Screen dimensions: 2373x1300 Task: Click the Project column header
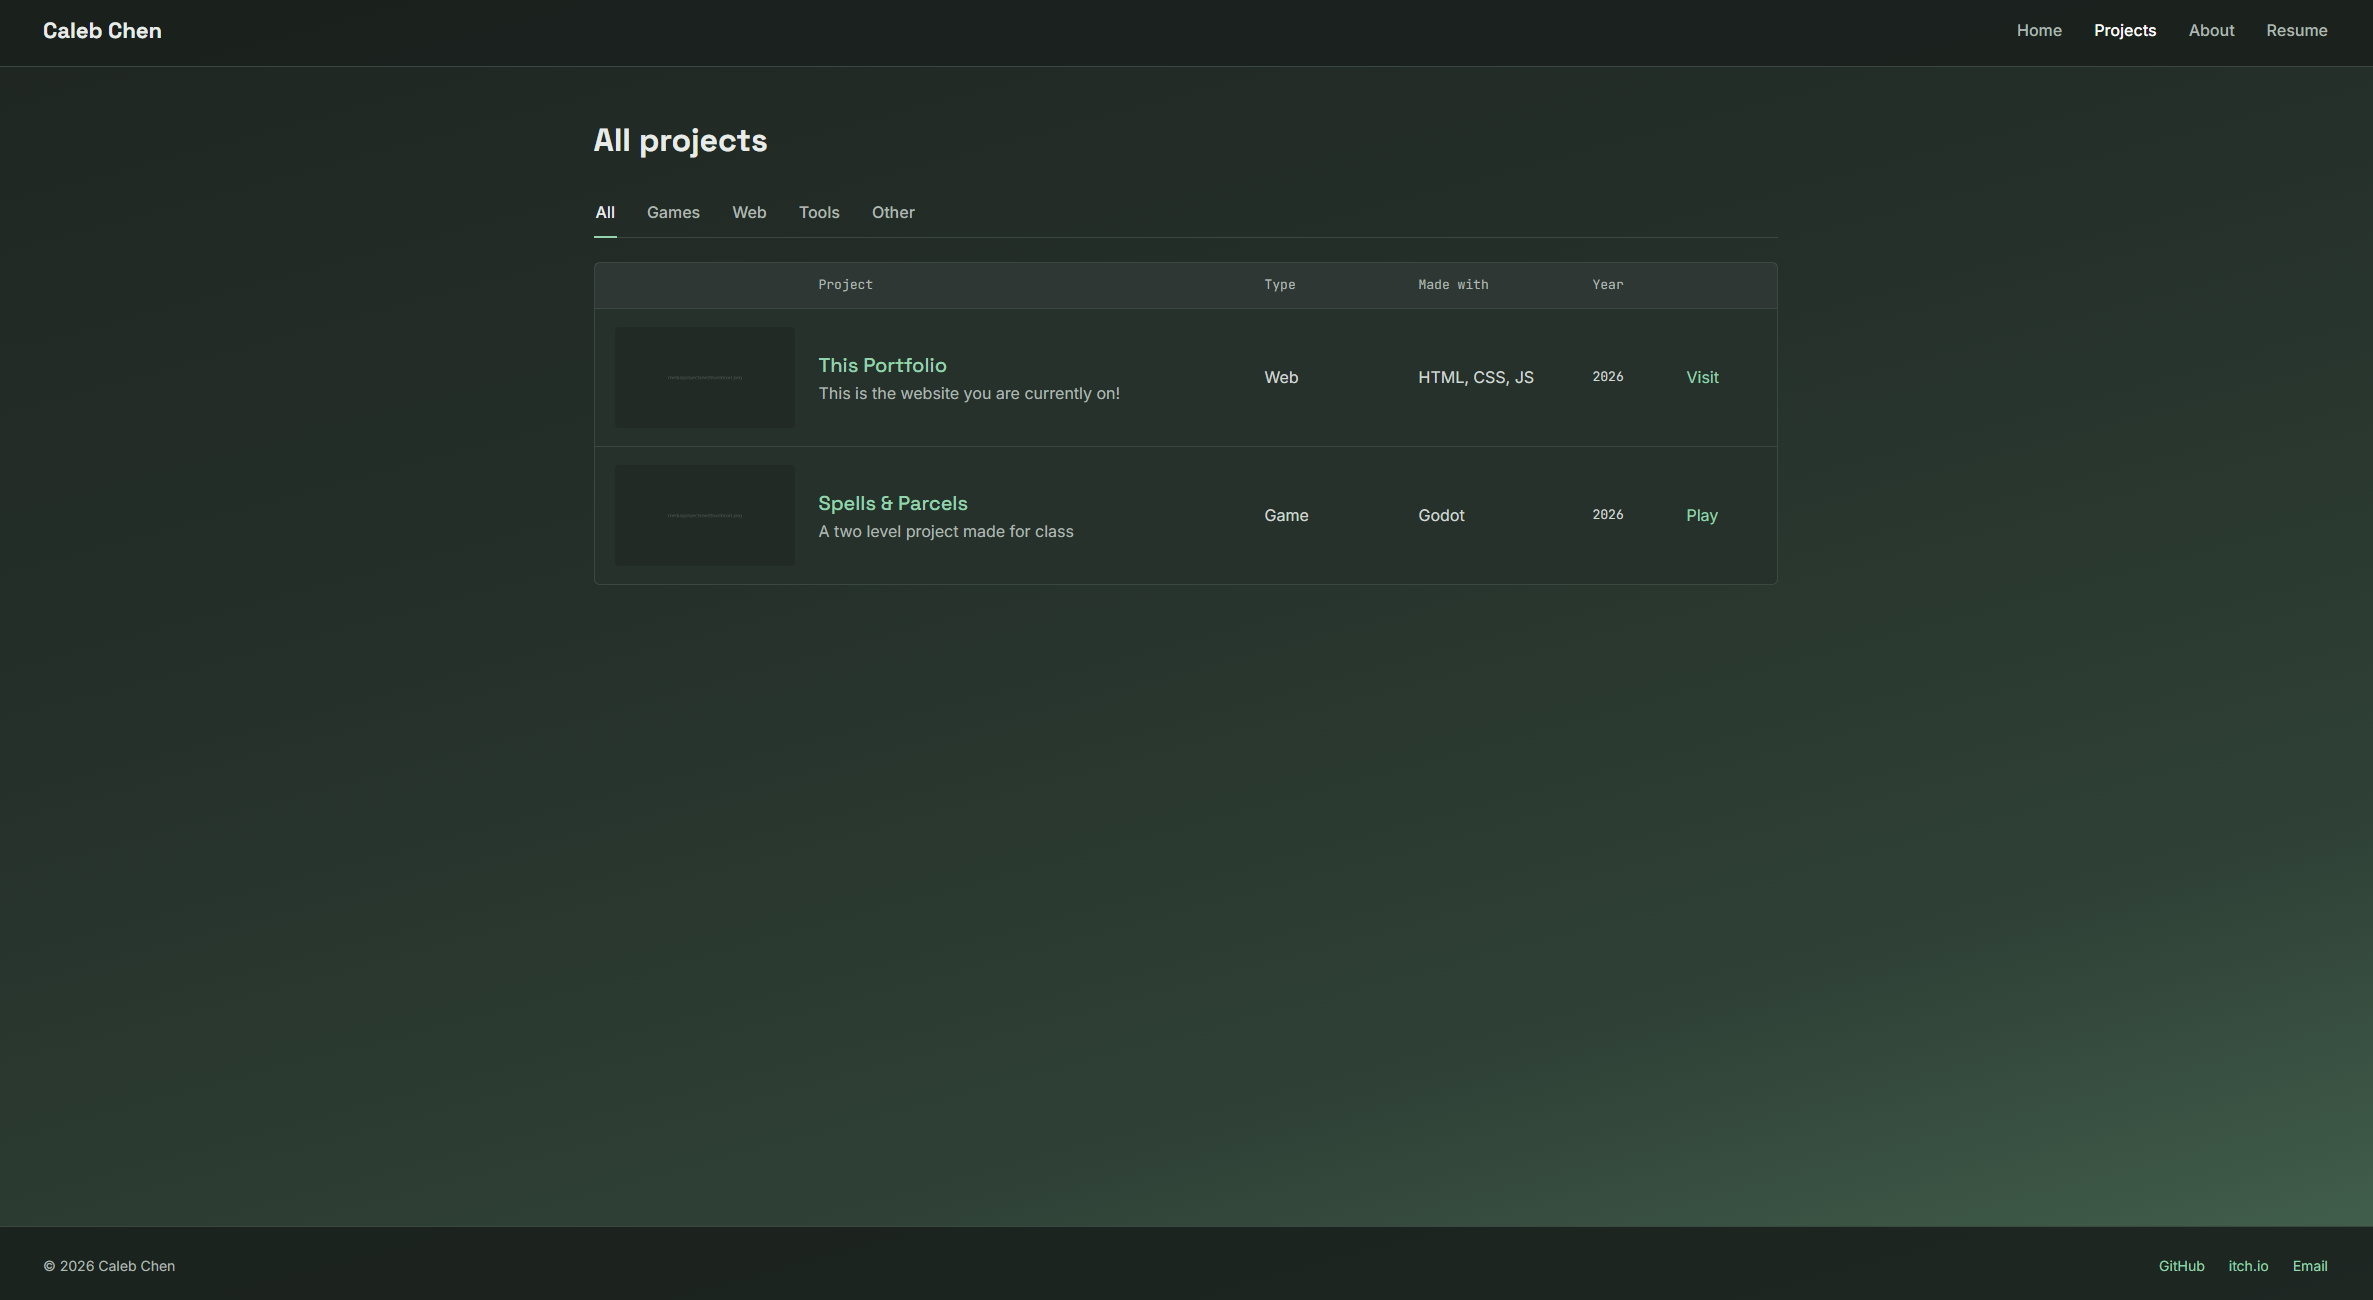[845, 285]
